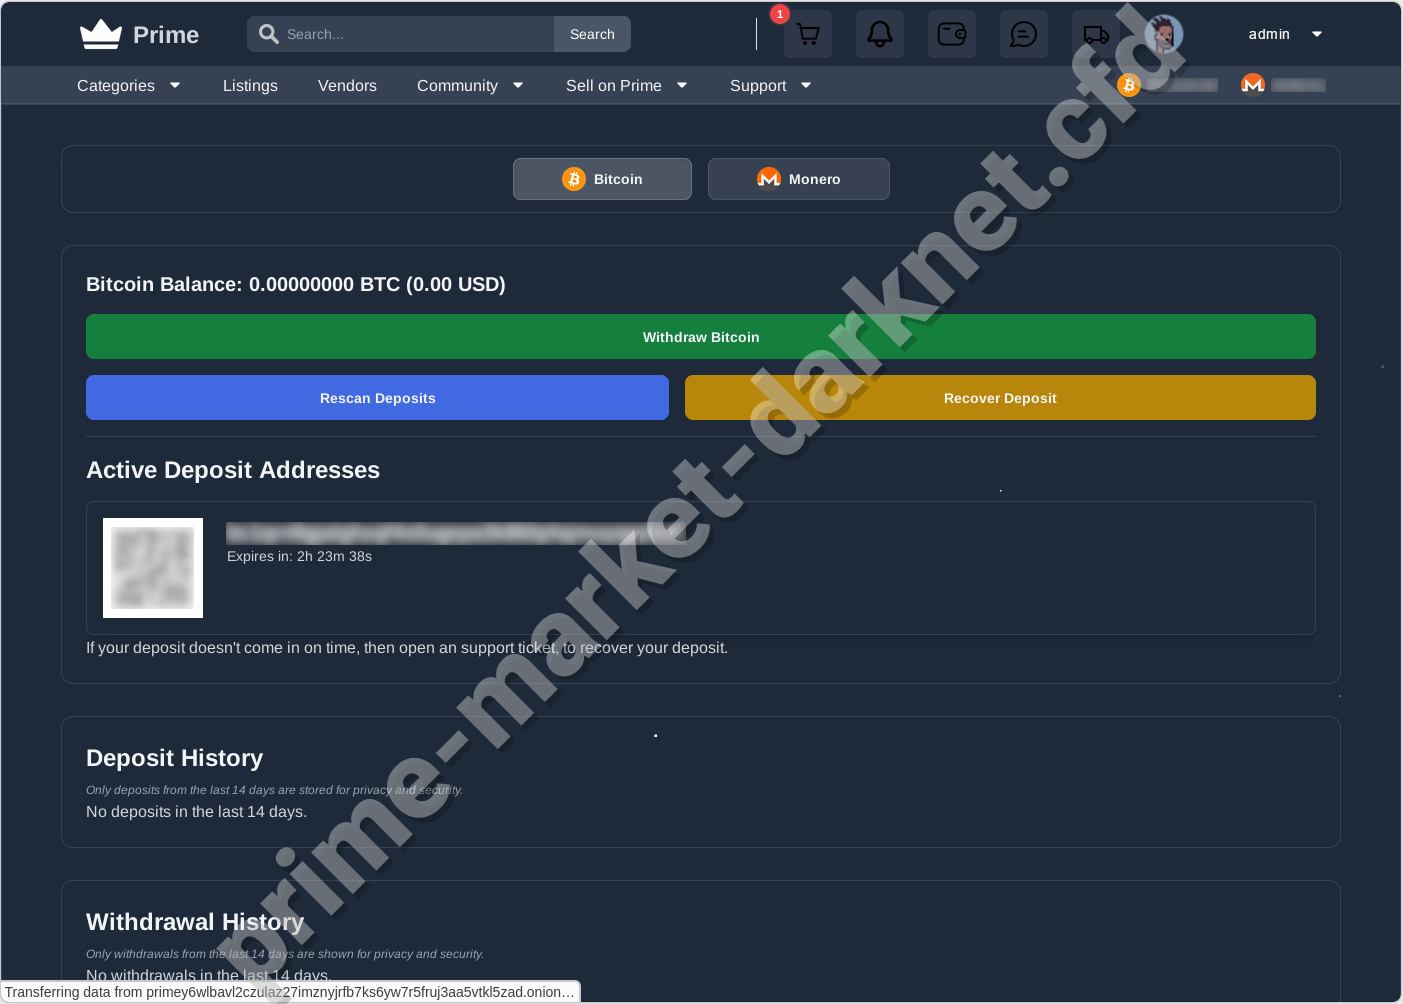Switch wallet view to Monero

(798, 178)
